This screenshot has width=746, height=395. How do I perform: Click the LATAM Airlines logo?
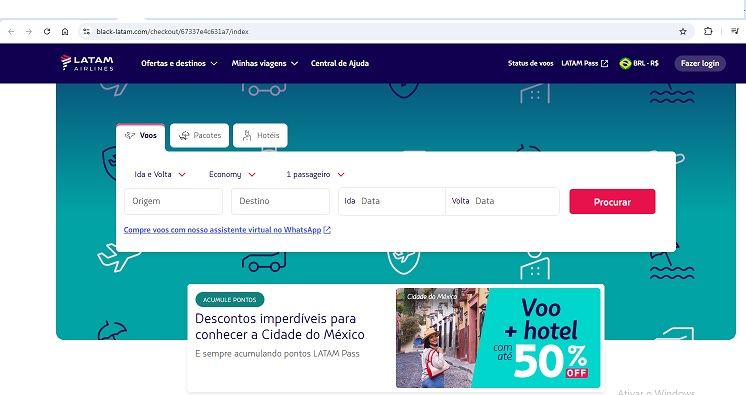point(87,63)
